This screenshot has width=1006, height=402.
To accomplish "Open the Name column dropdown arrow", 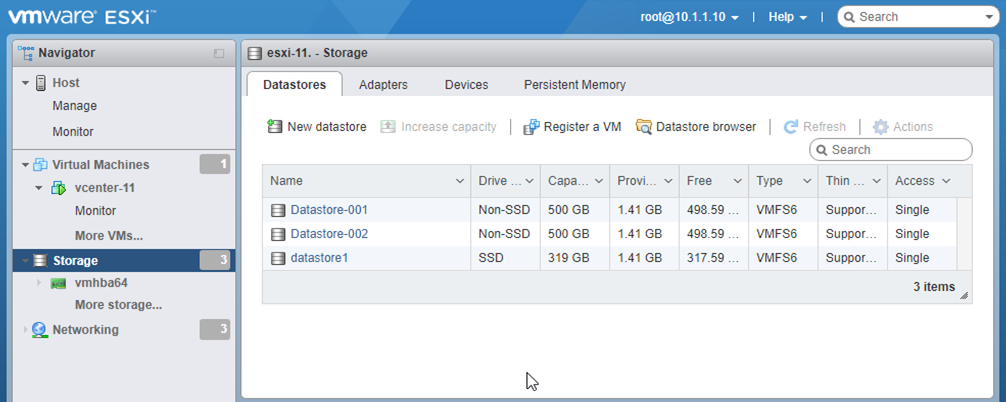I will point(460,181).
